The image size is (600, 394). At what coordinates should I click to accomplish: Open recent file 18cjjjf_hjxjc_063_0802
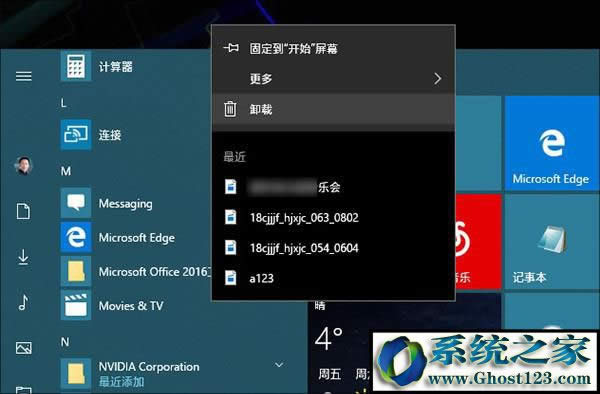click(333, 218)
